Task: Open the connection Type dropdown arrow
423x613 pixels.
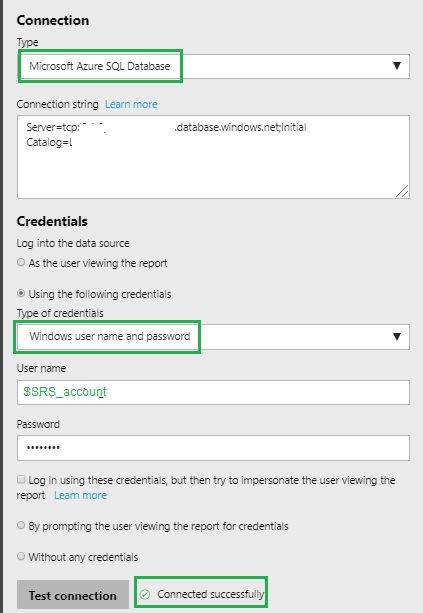Action: 397,66
